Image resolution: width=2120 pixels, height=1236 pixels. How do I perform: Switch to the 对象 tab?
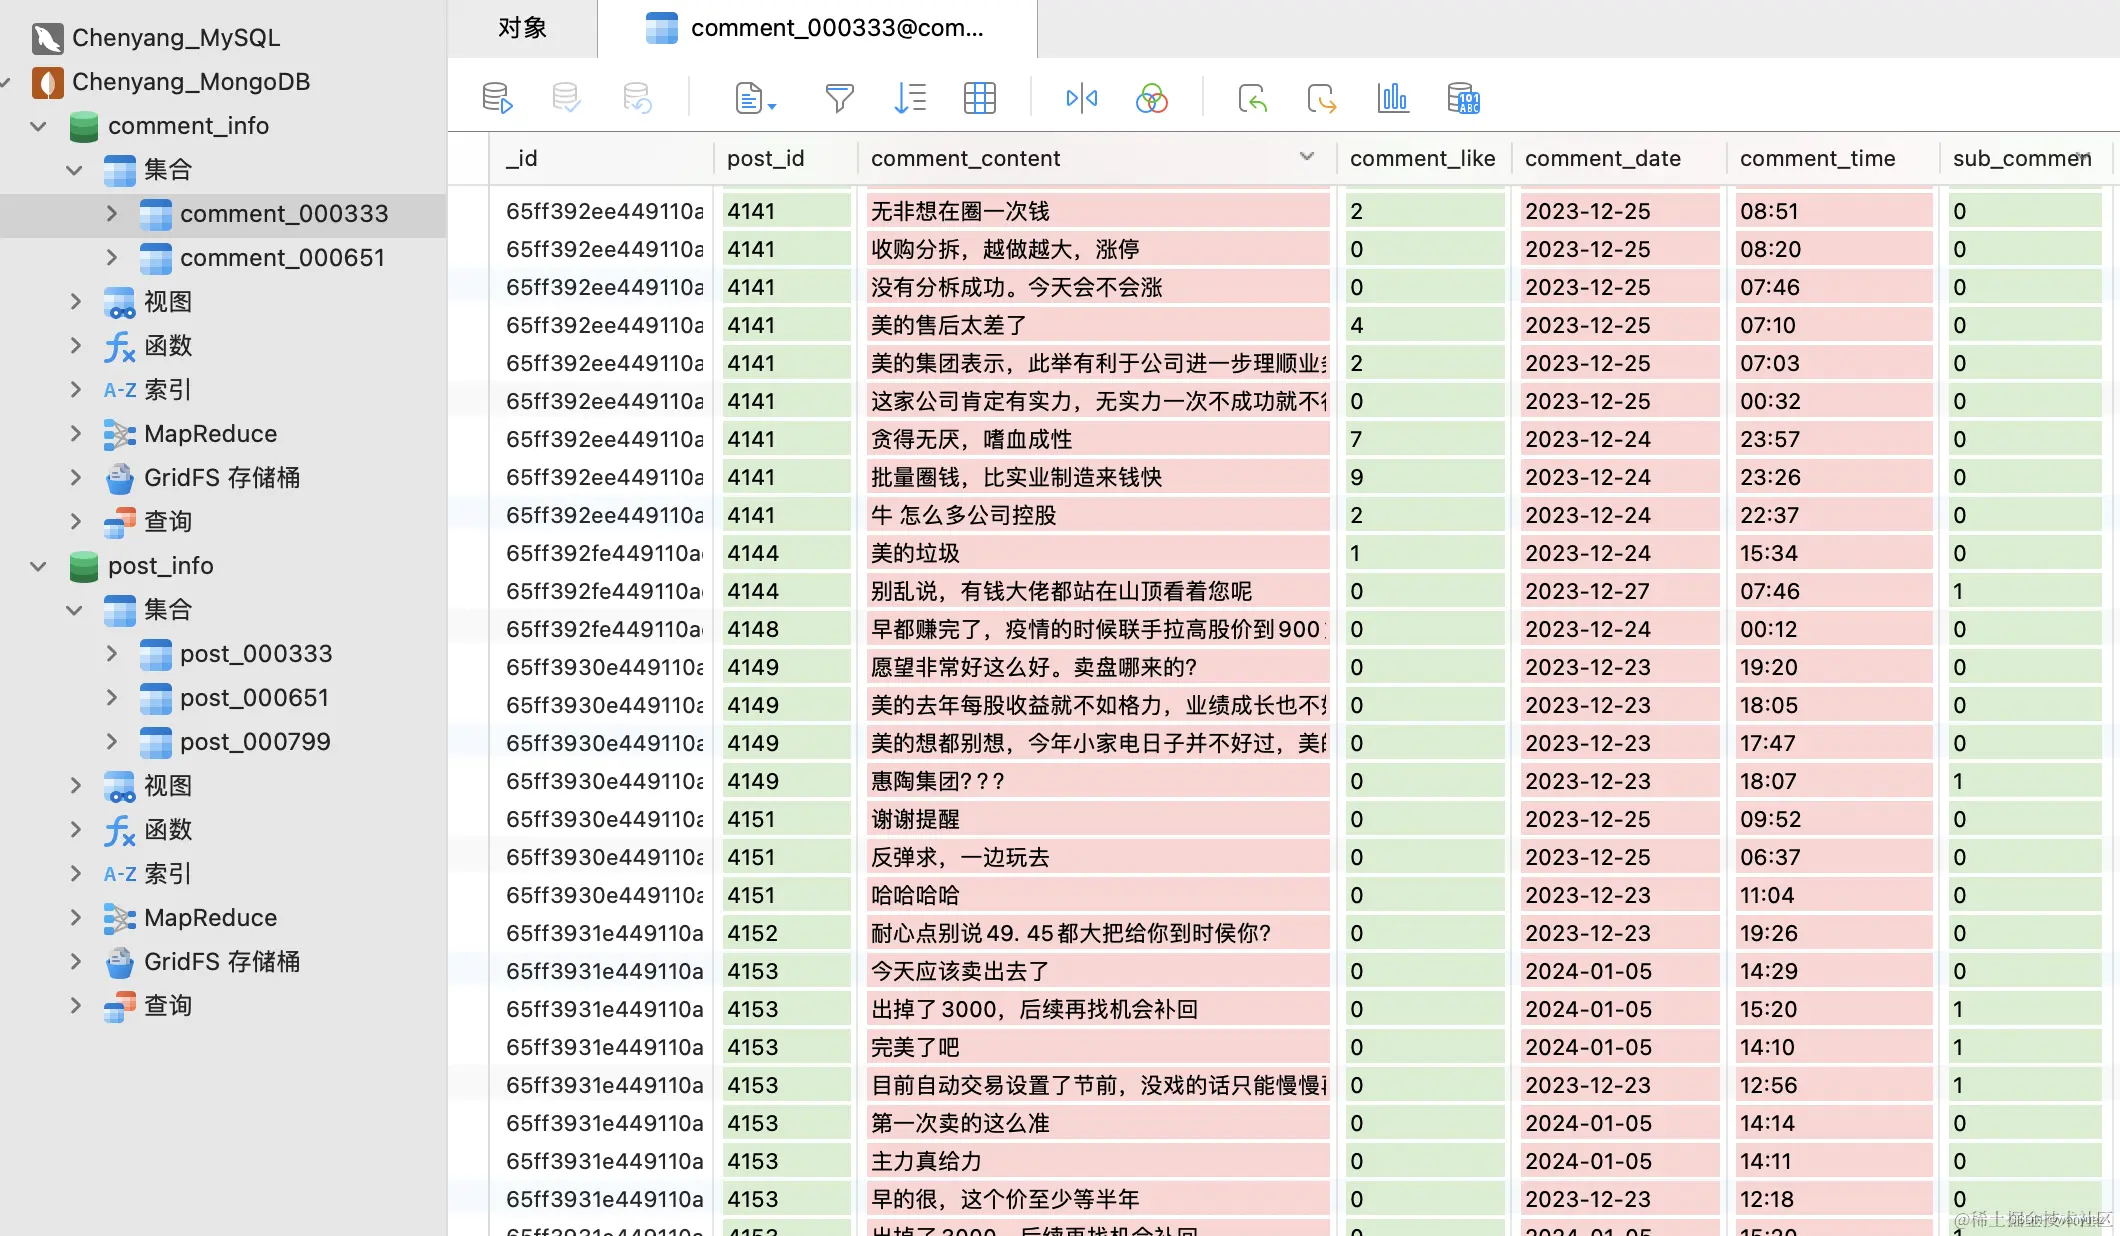pos(523,28)
